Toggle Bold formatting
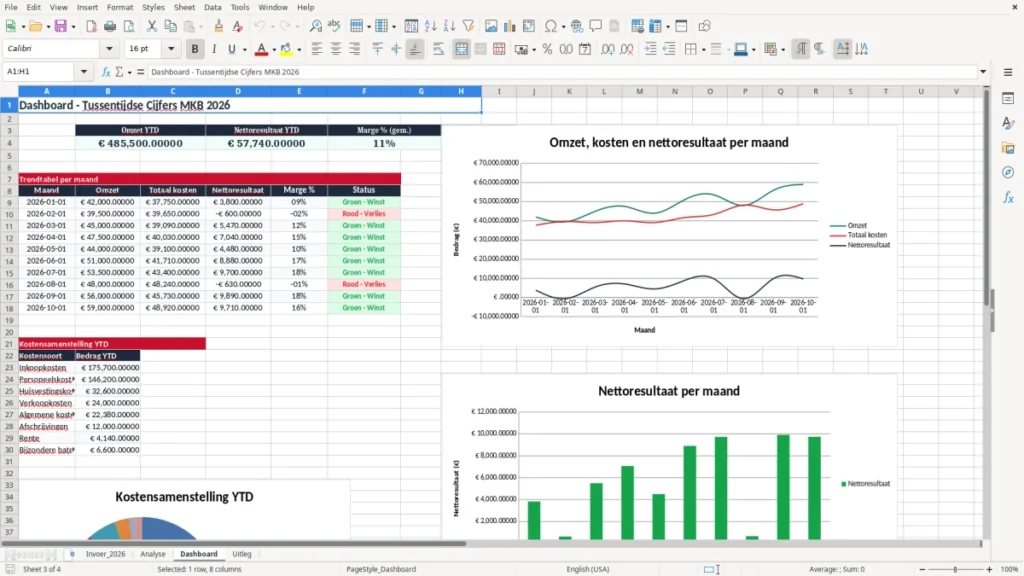 tap(195, 49)
